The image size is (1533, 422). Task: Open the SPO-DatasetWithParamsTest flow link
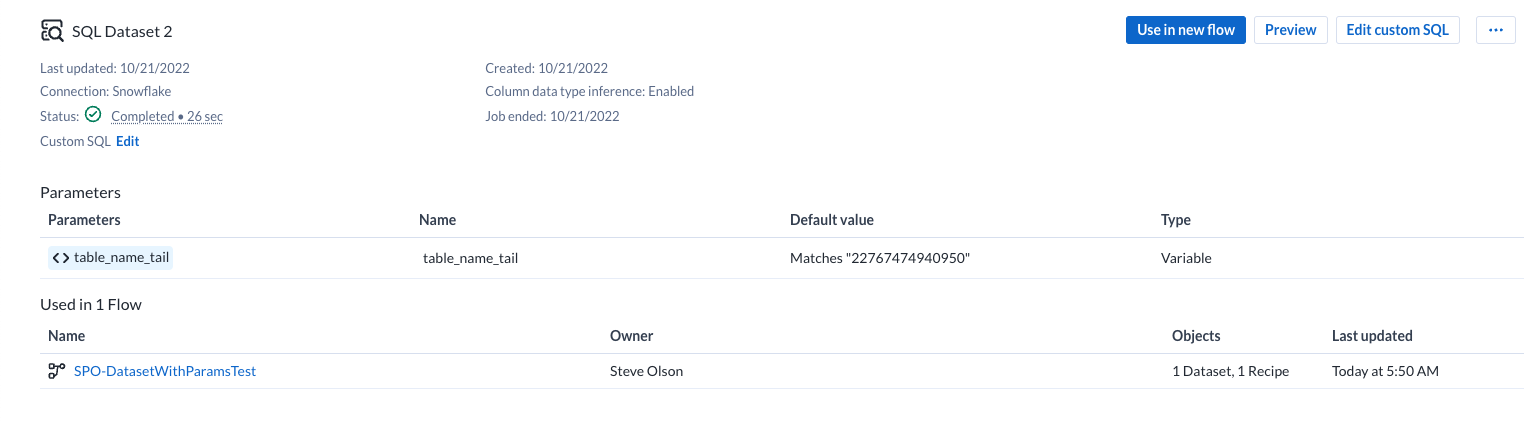click(x=165, y=371)
